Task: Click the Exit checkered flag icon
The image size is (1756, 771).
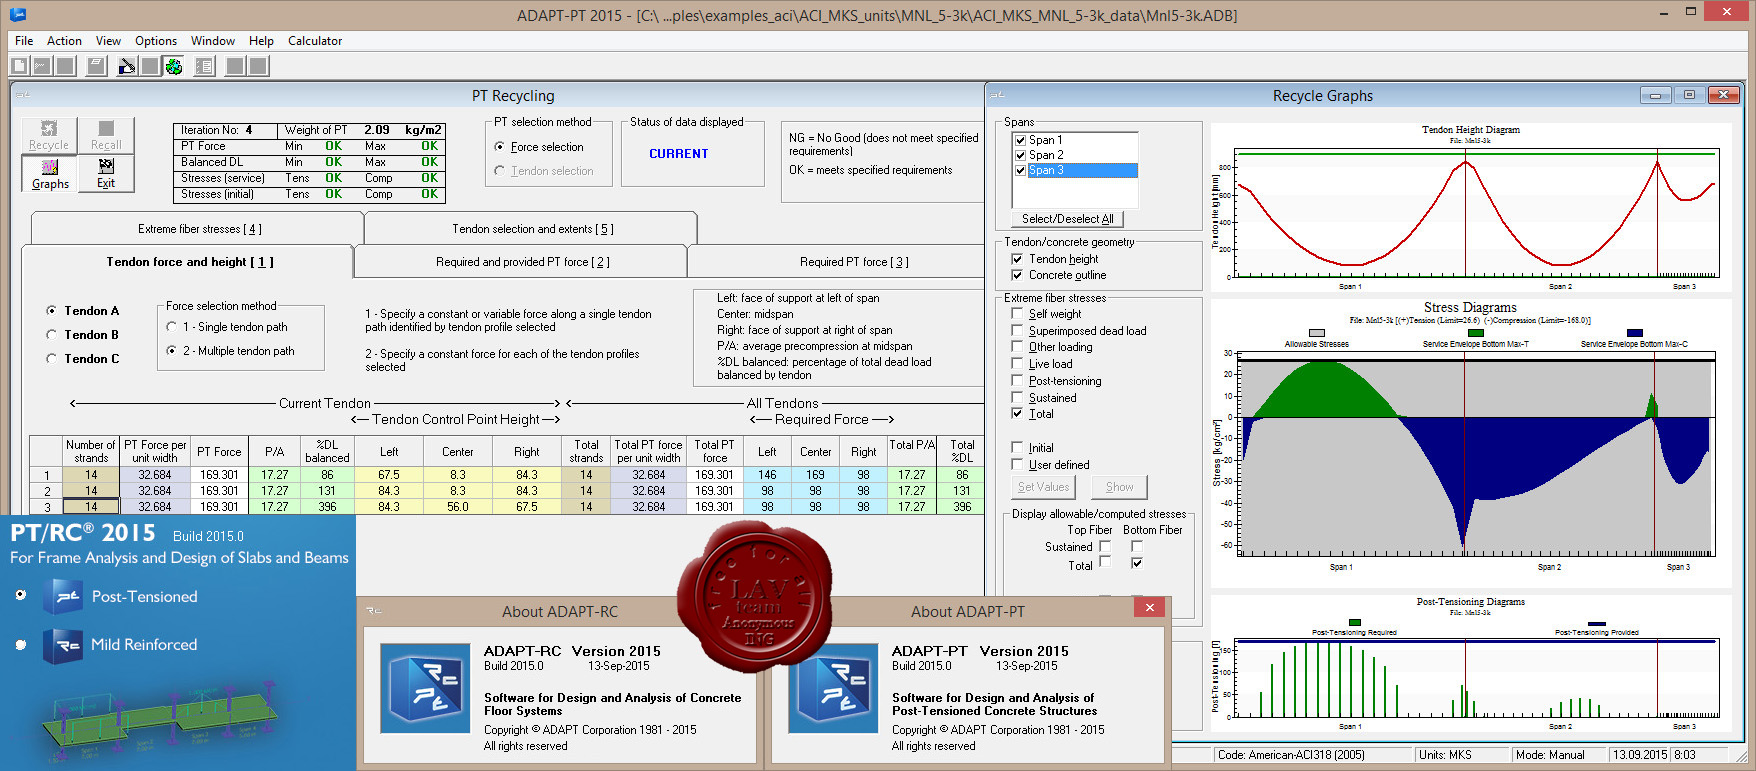Action: (x=106, y=166)
